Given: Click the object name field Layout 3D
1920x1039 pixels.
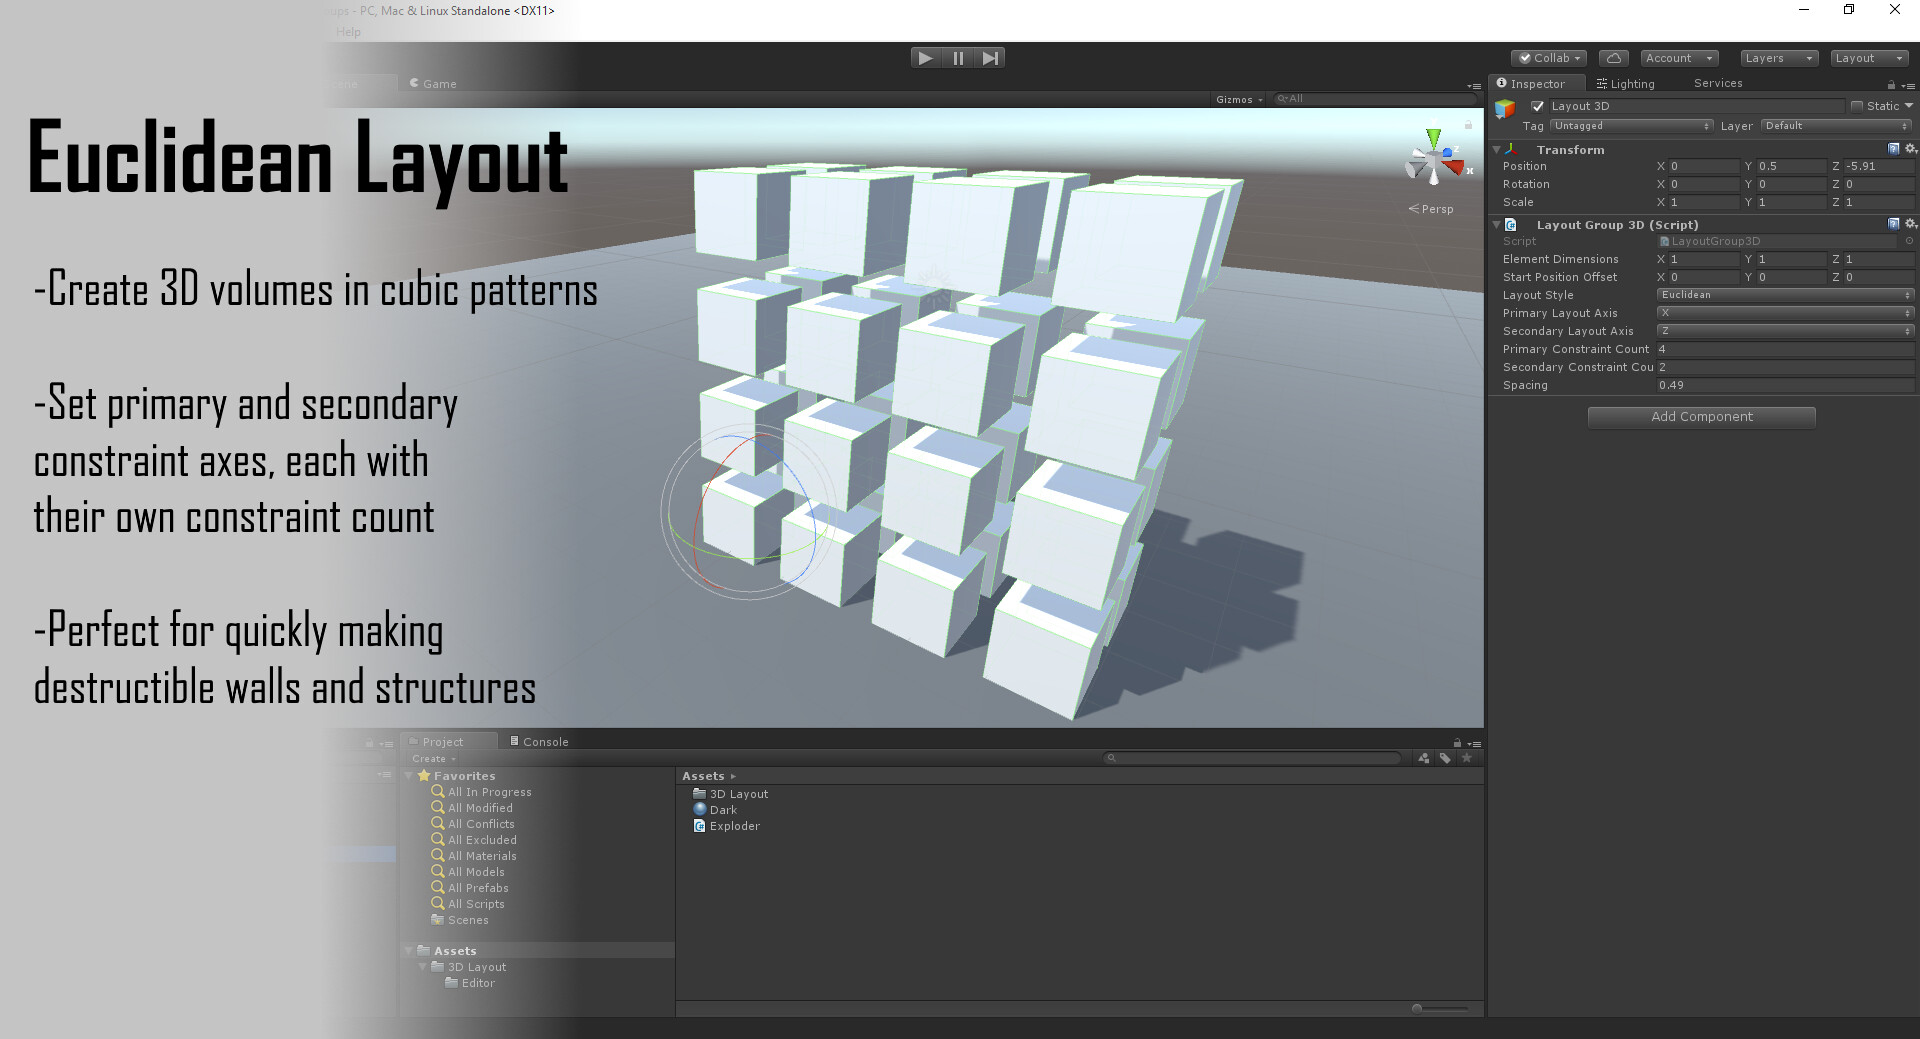Looking at the screenshot, I should pyautogui.click(x=1695, y=106).
